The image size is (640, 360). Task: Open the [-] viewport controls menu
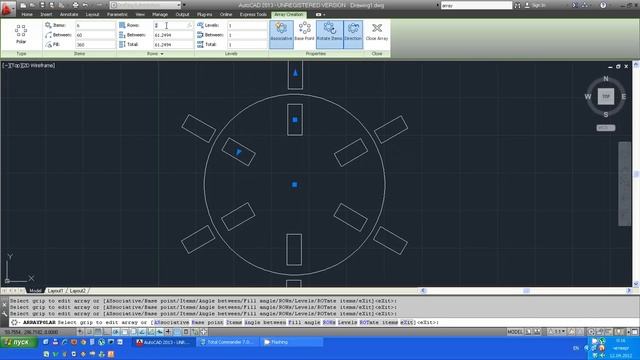pos(6,65)
